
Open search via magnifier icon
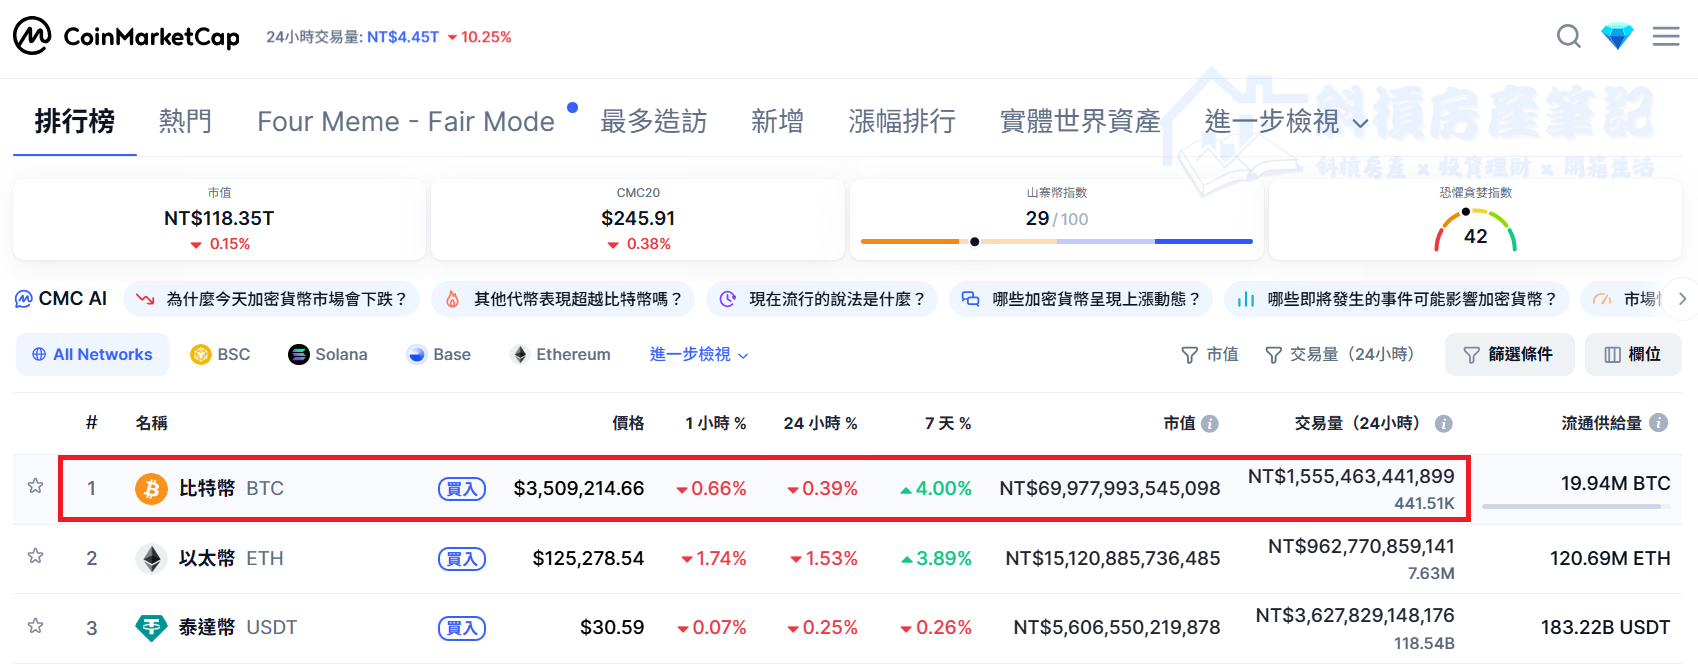1569,37
